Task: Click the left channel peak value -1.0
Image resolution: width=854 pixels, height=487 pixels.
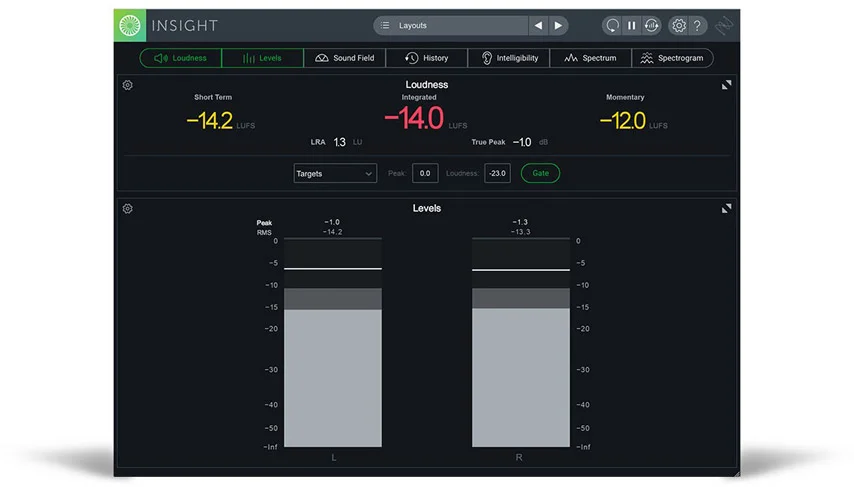Action: [332, 222]
